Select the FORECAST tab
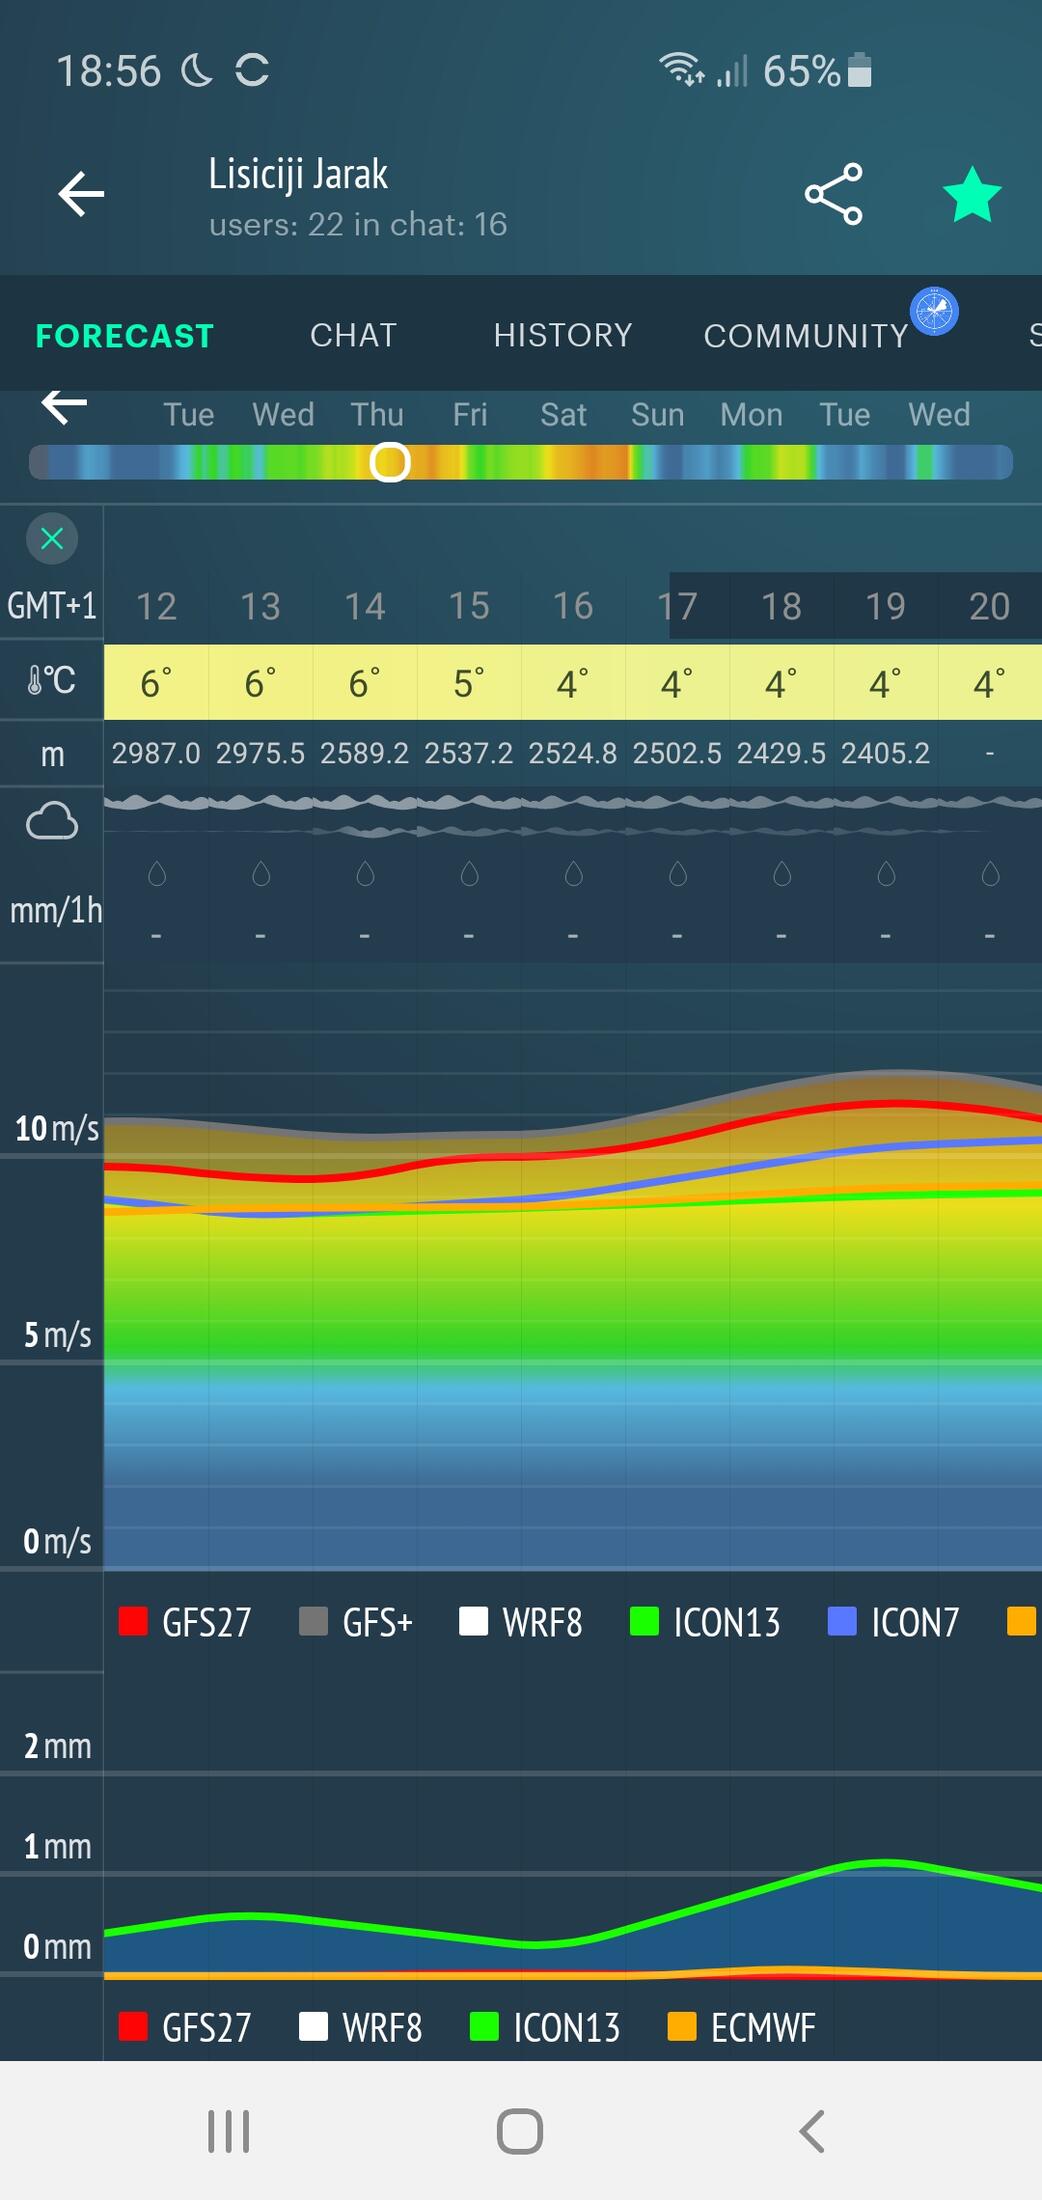 click(x=125, y=336)
